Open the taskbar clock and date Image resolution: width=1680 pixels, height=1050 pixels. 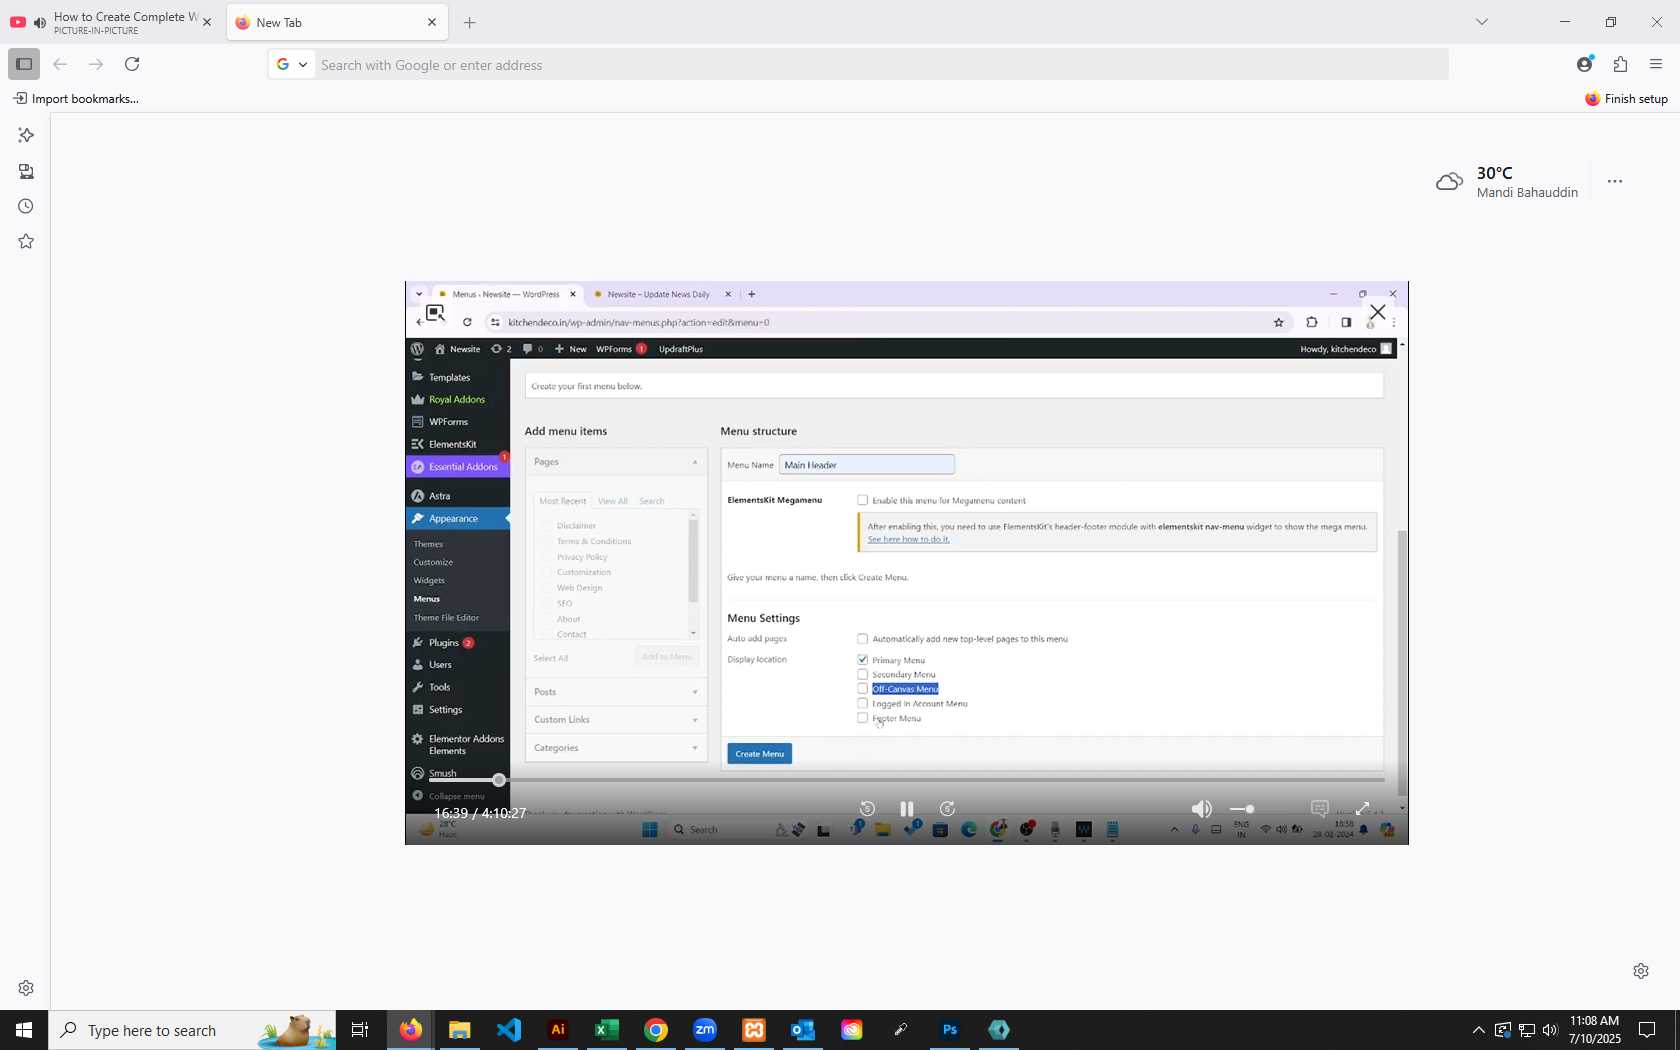pyautogui.click(x=1594, y=1030)
